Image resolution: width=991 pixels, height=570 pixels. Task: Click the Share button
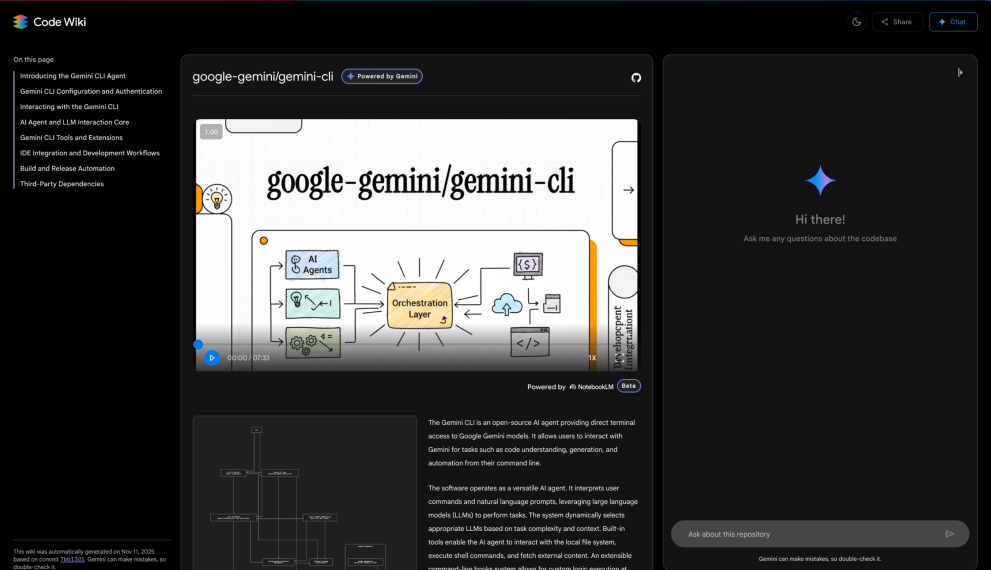pyautogui.click(x=897, y=21)
